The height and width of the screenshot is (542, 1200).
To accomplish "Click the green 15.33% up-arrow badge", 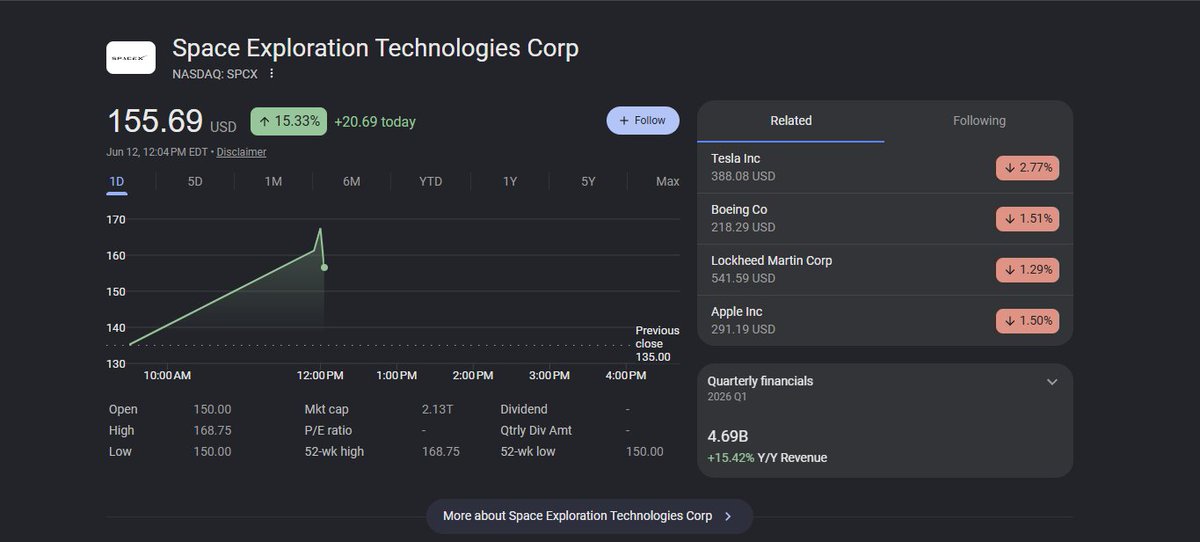I will 288,121.
